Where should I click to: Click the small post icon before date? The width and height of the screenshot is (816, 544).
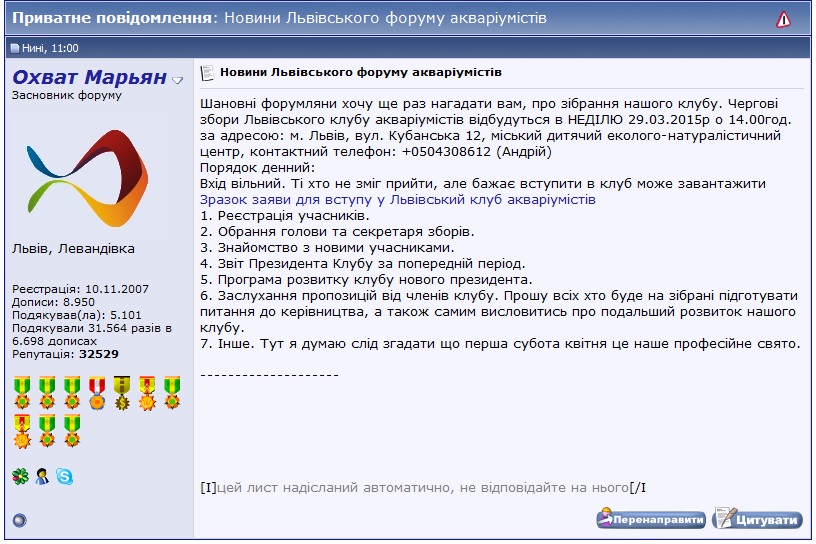click(14, 48)
